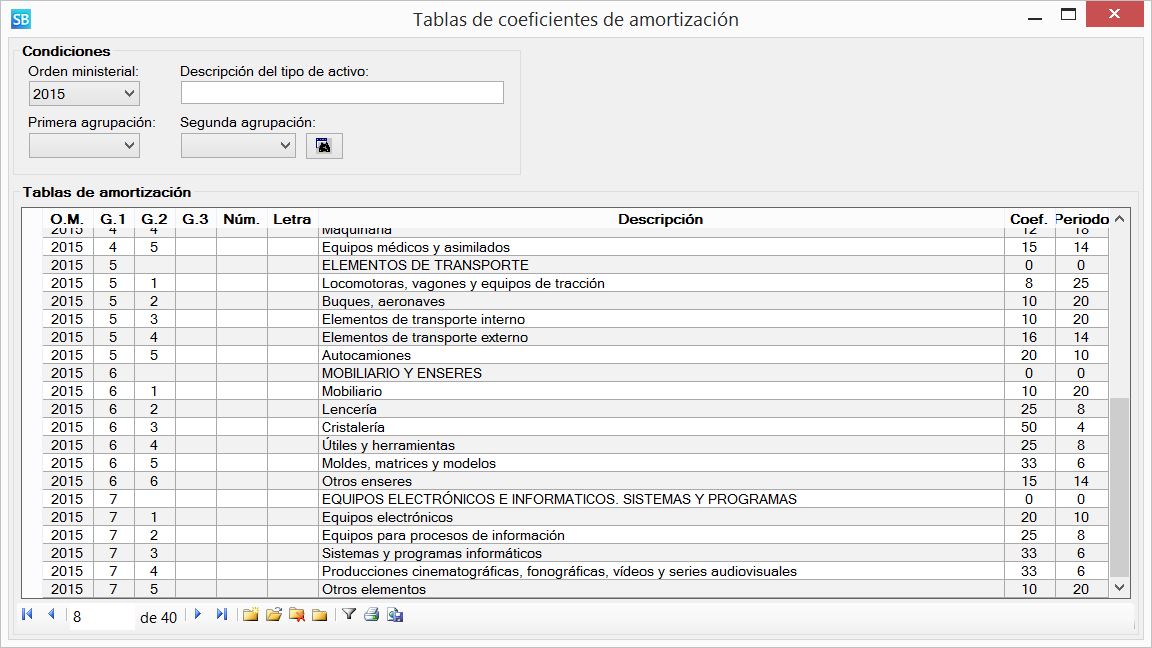Click the search button with binoculars icon

[324, 146]
